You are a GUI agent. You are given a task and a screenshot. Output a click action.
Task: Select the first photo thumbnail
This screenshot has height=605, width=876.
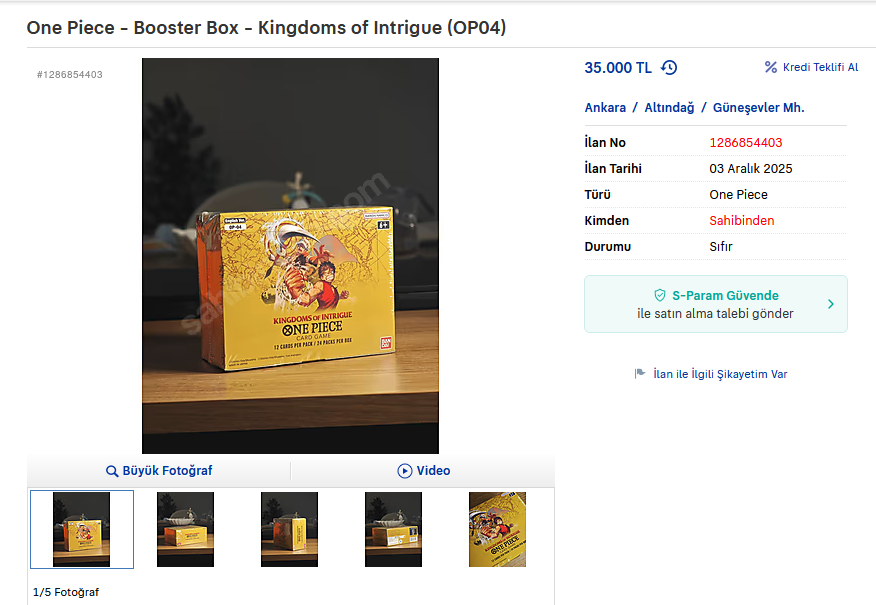click(x=82, y=529)
